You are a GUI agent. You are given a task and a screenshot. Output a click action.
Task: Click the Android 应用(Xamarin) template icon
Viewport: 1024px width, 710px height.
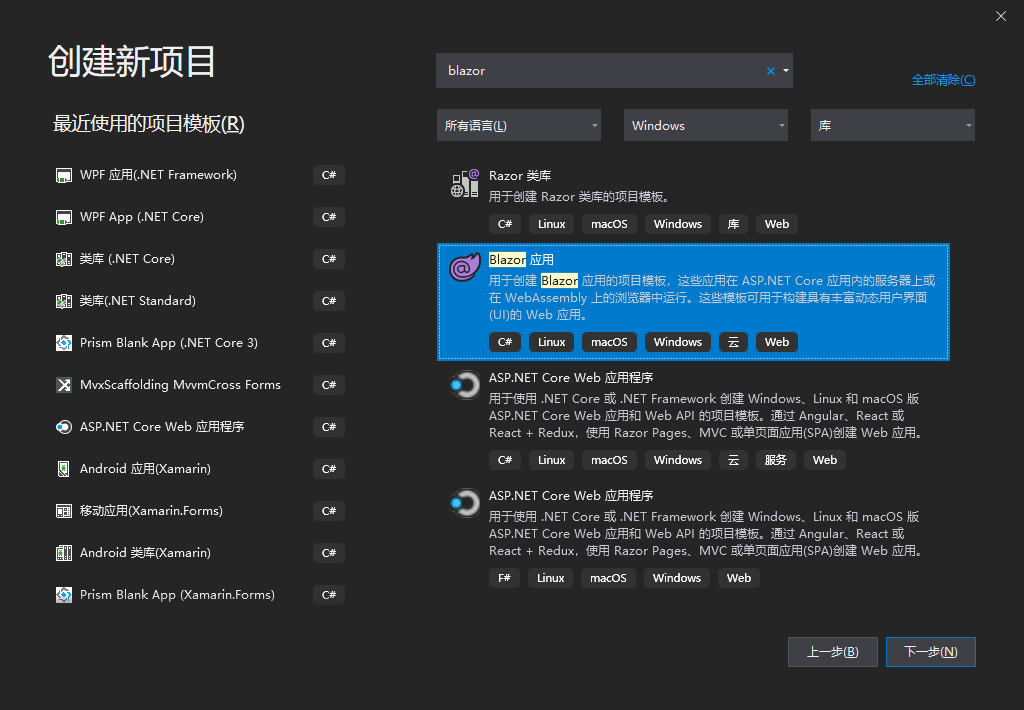tap(63, 469)
